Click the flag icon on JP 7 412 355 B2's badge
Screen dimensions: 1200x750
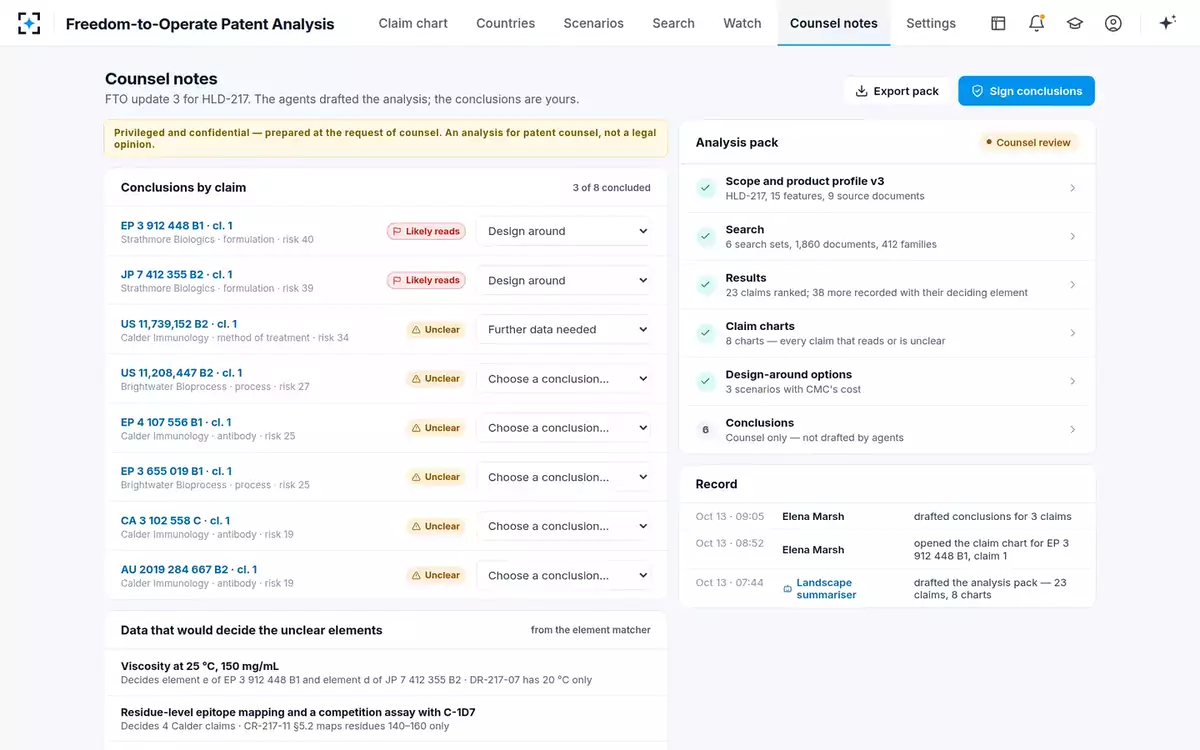pos(398,280)
